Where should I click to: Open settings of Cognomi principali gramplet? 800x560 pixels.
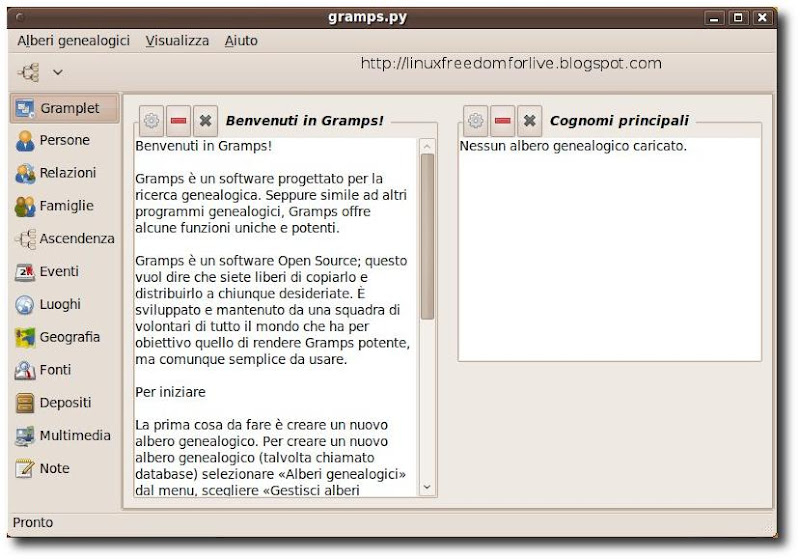[x=476, y=121]
